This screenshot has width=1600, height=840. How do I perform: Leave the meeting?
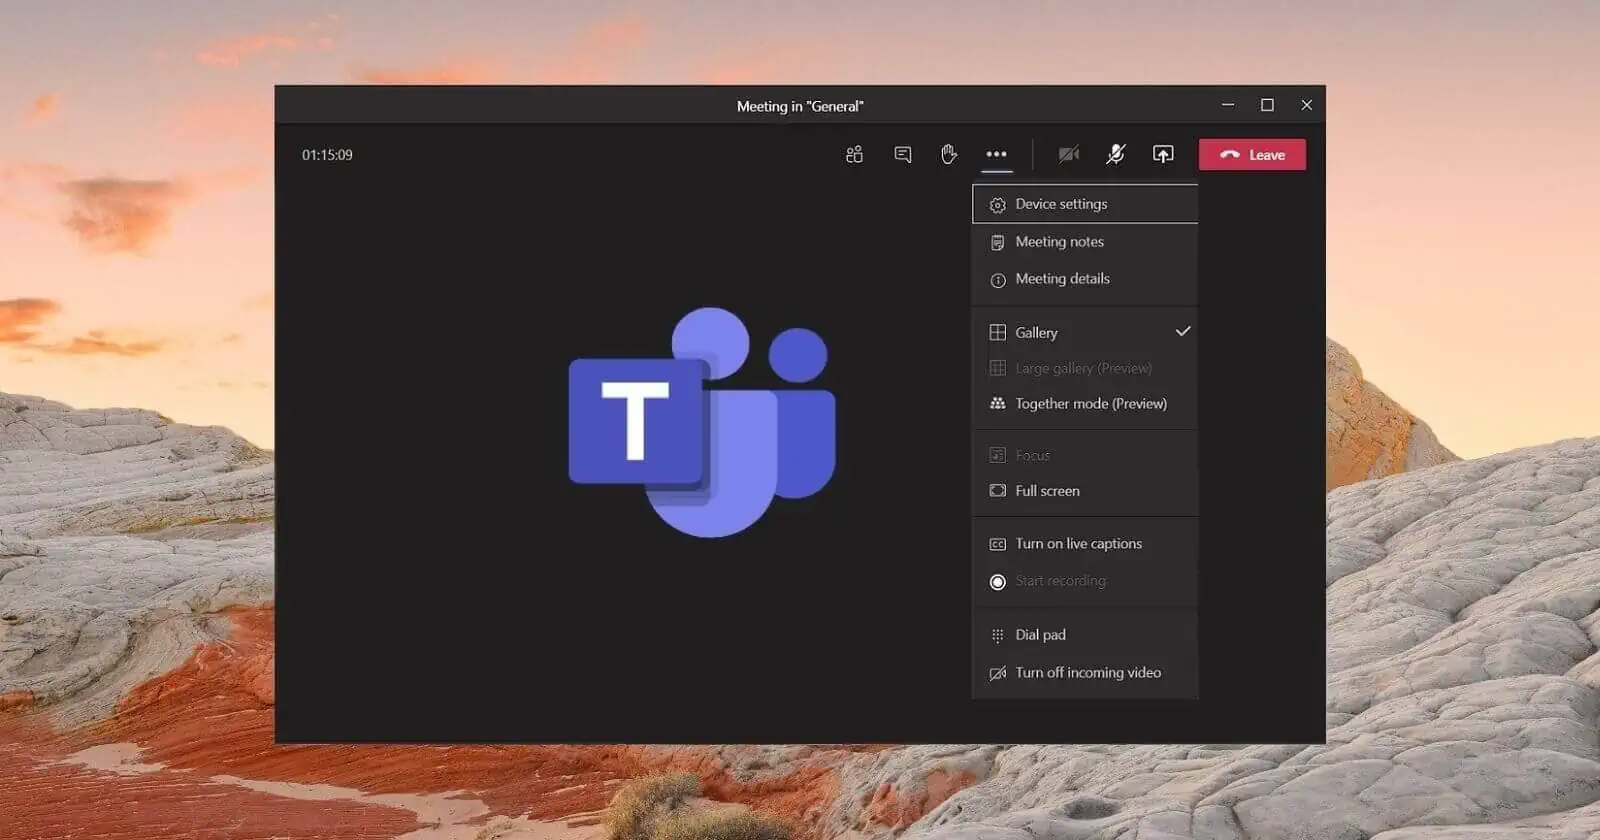(1252, 155)
